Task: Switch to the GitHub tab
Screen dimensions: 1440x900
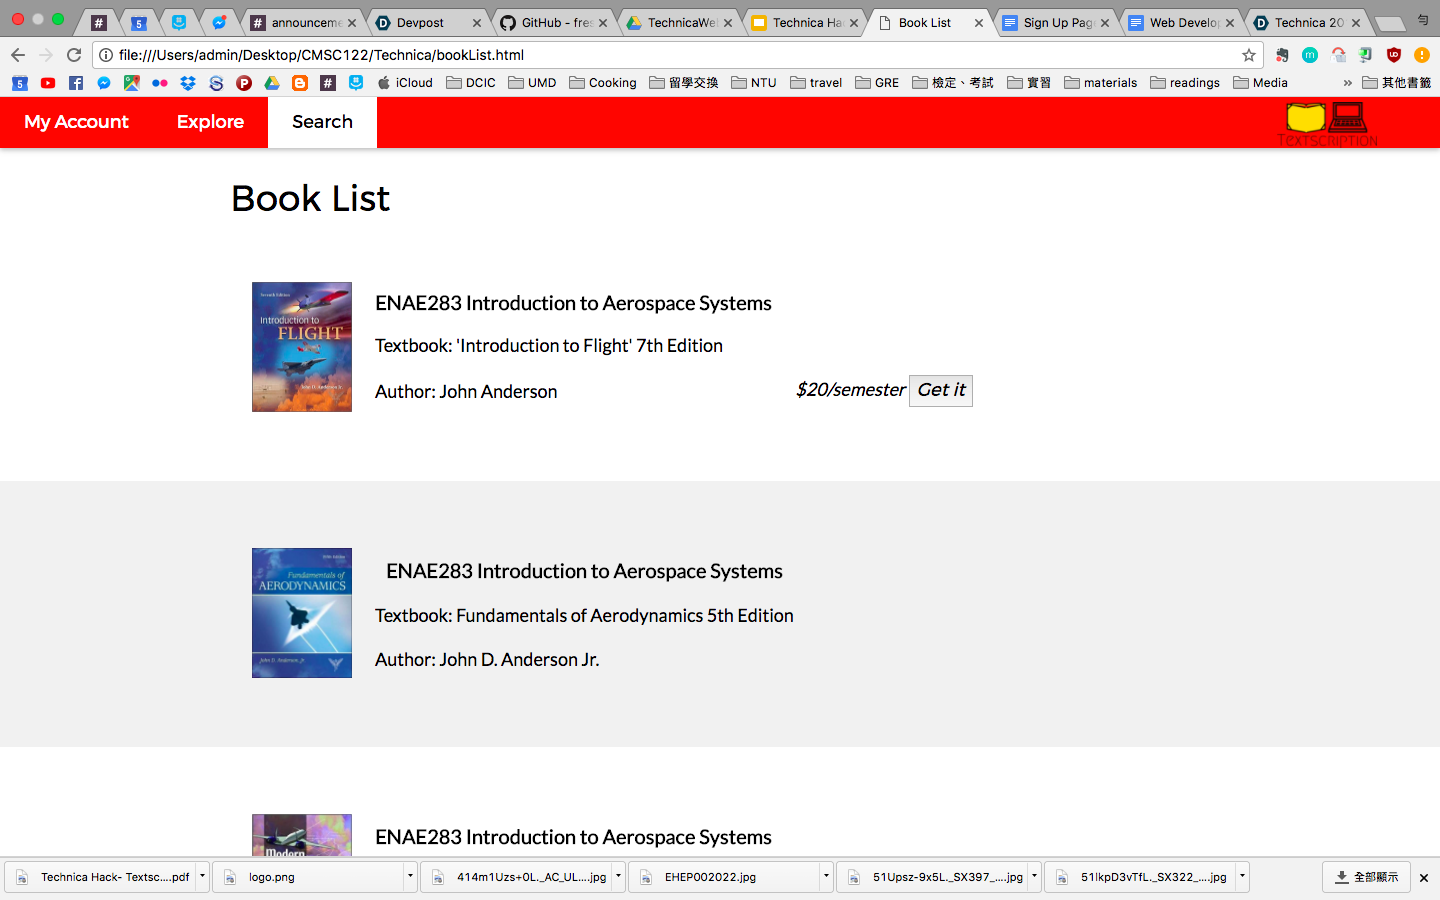Action: tap(554, 22)
